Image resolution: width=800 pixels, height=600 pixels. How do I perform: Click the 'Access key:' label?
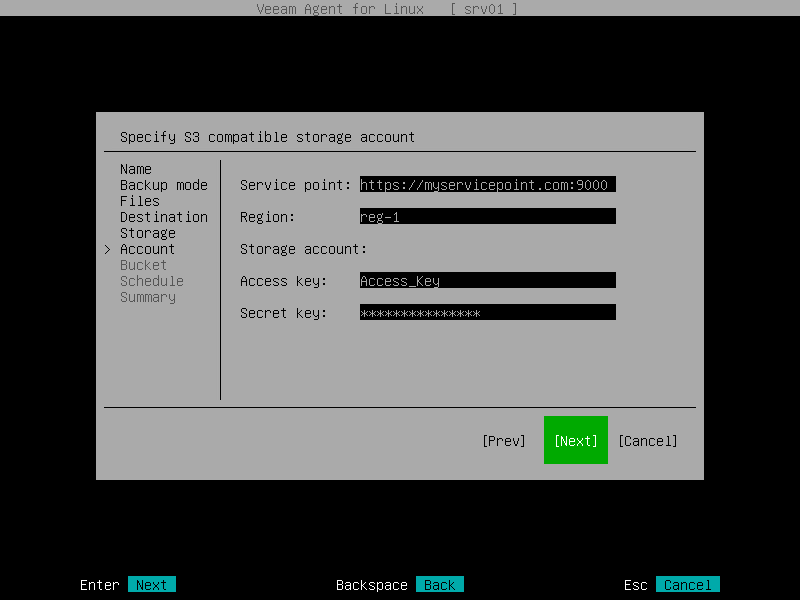point(283,281)
